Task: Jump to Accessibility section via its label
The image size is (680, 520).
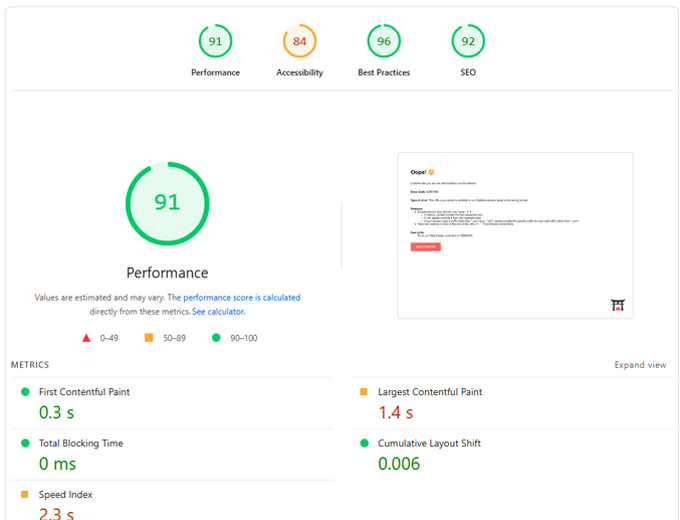Action: coord(299,73)
